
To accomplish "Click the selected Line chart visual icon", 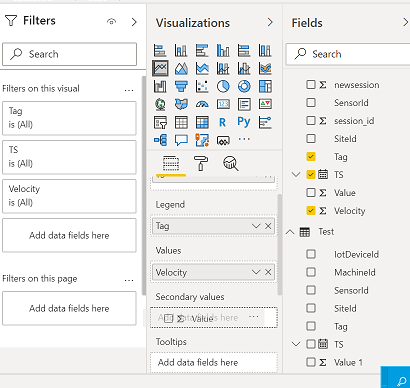I will [160, 68].
